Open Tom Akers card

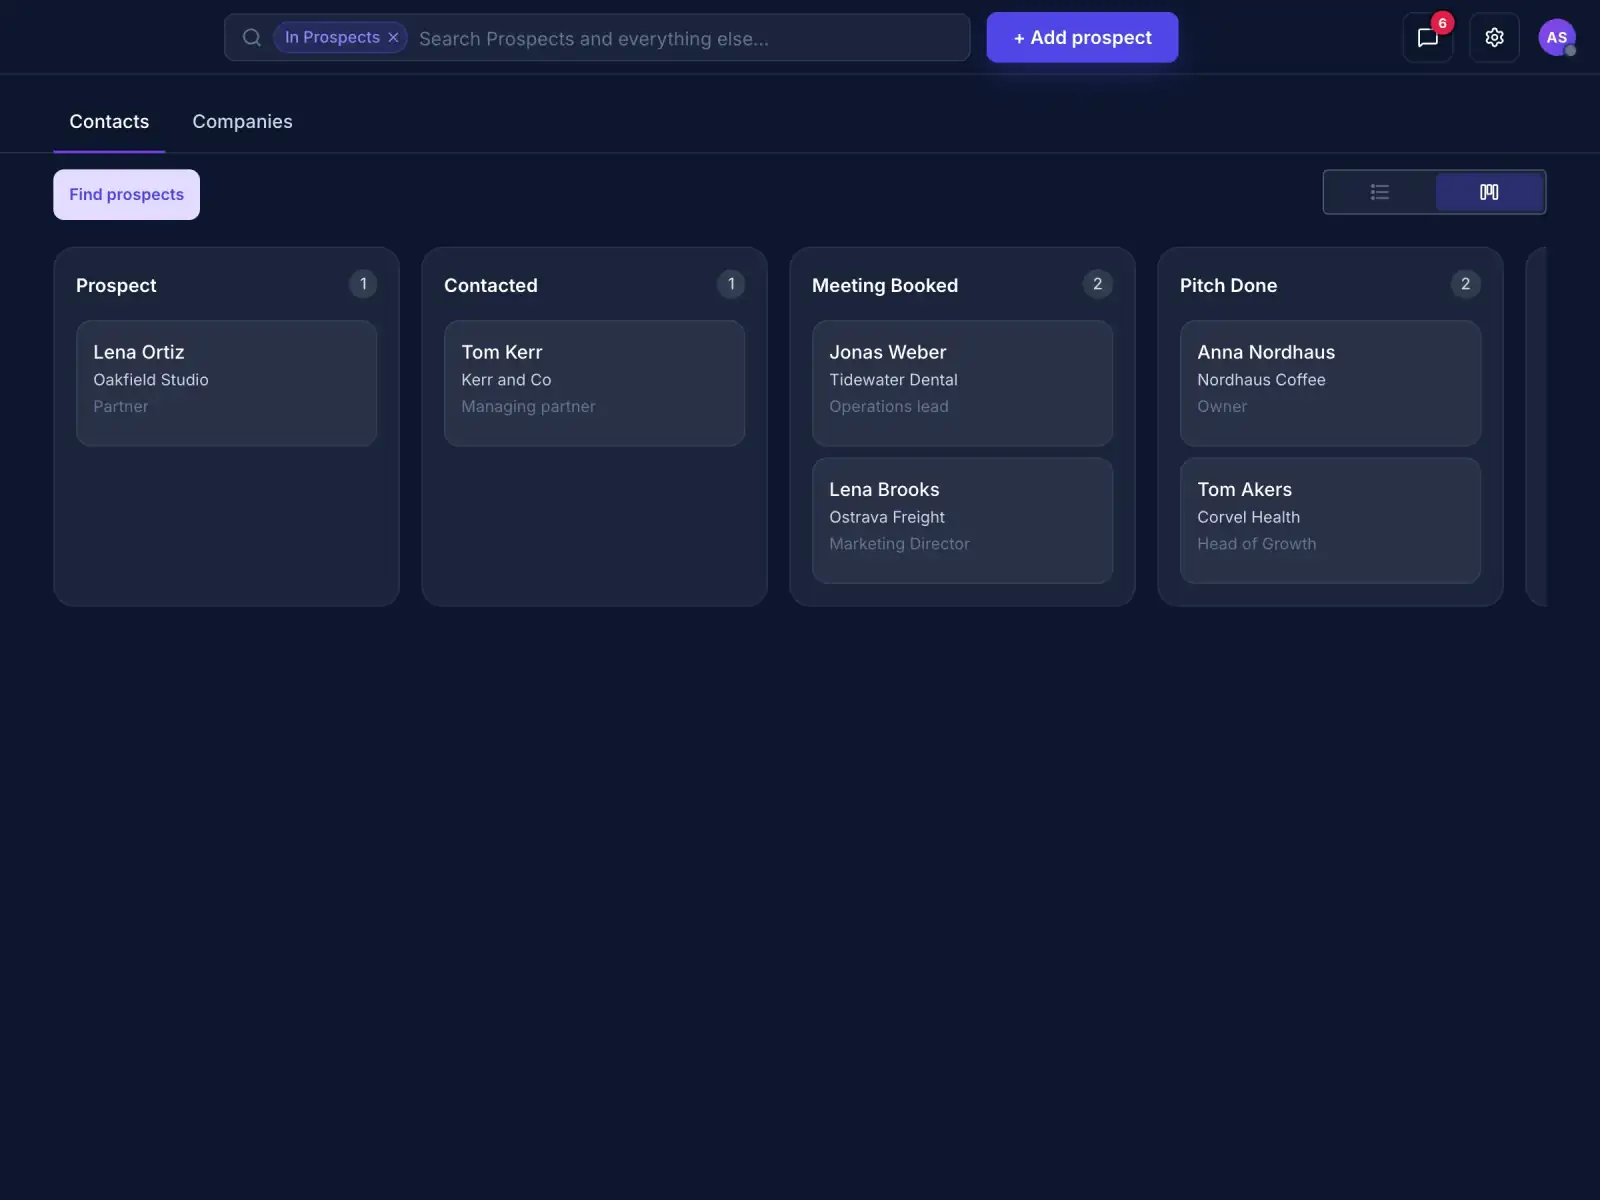coord(1331,521)
